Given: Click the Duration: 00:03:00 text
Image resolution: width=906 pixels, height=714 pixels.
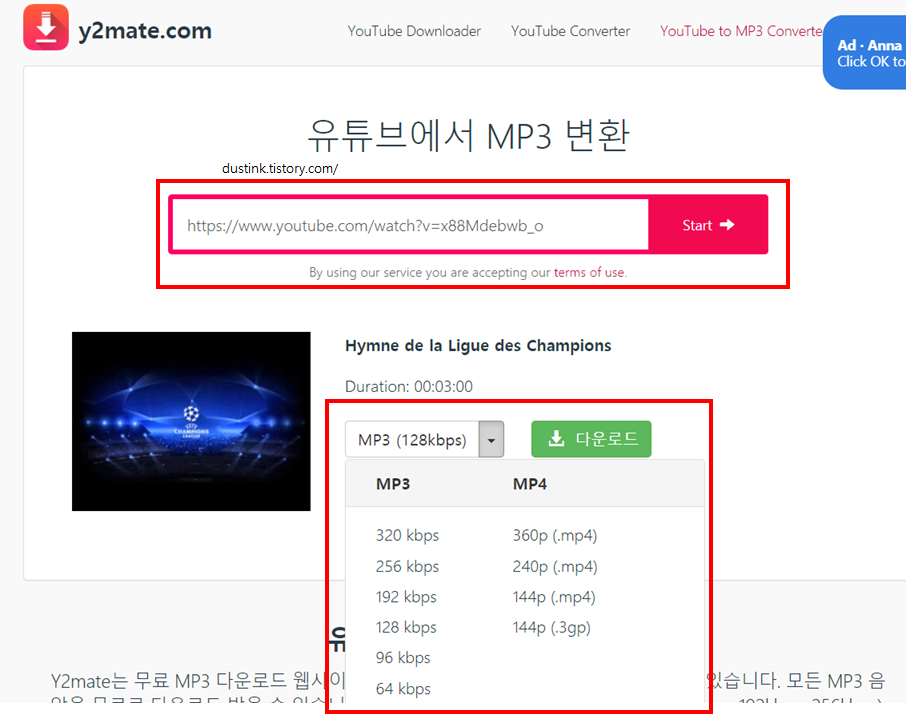Looking at the screenshot, I should pyautogui.click(x=409, y=386).
